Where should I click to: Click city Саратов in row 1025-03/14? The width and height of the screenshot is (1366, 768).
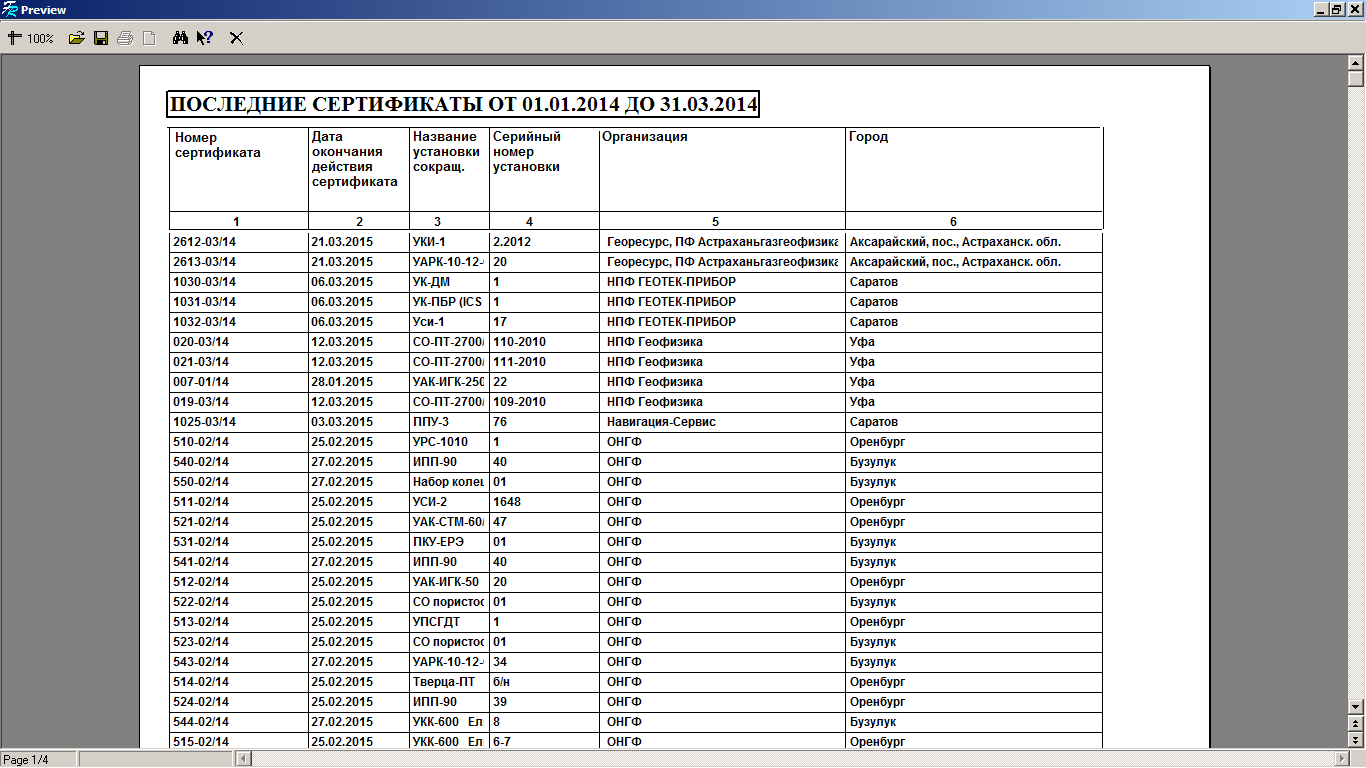click(874, 422)
